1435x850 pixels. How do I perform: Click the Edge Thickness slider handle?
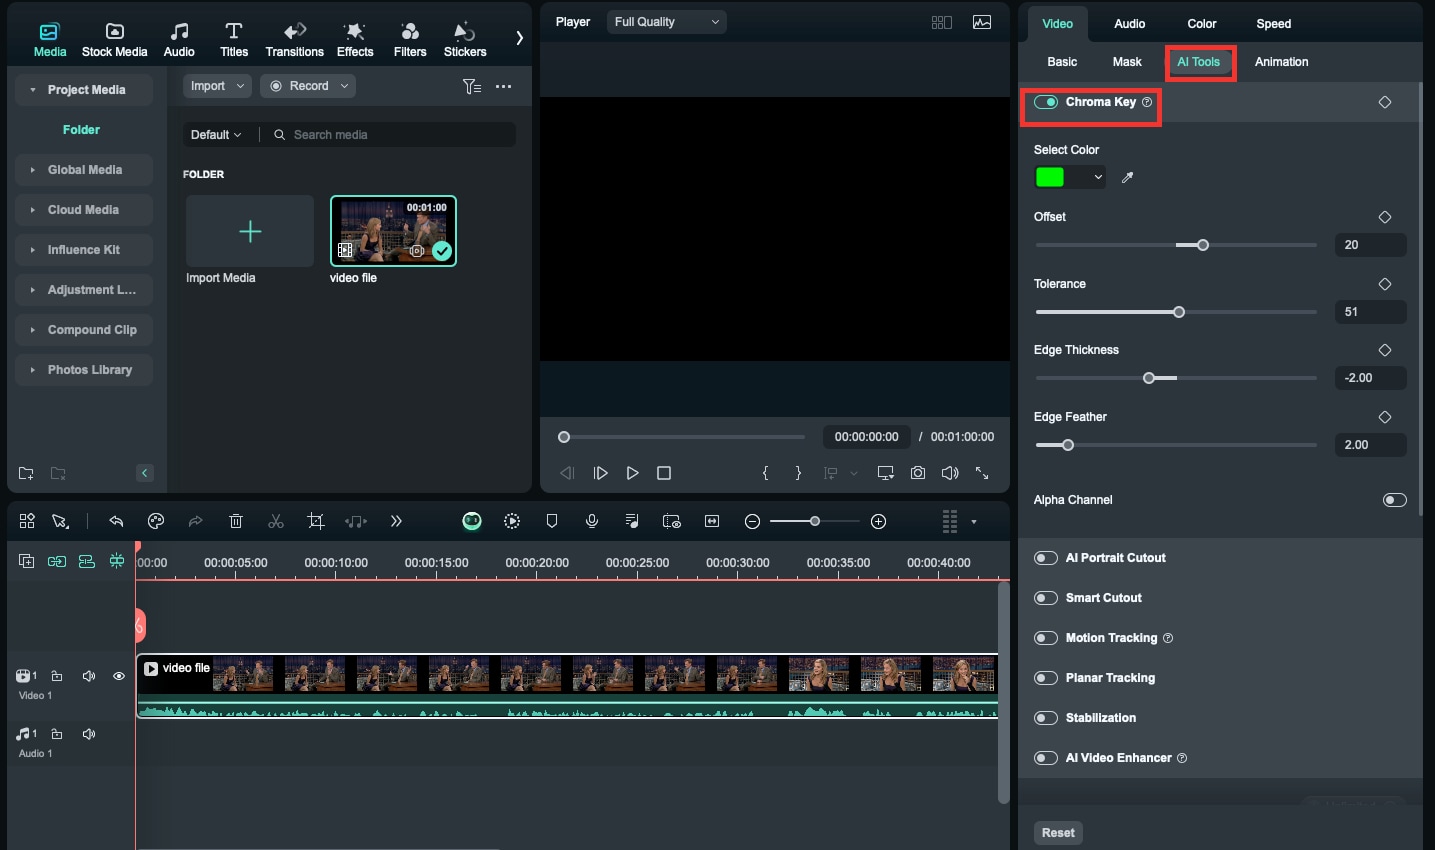tap(1149, 378)
